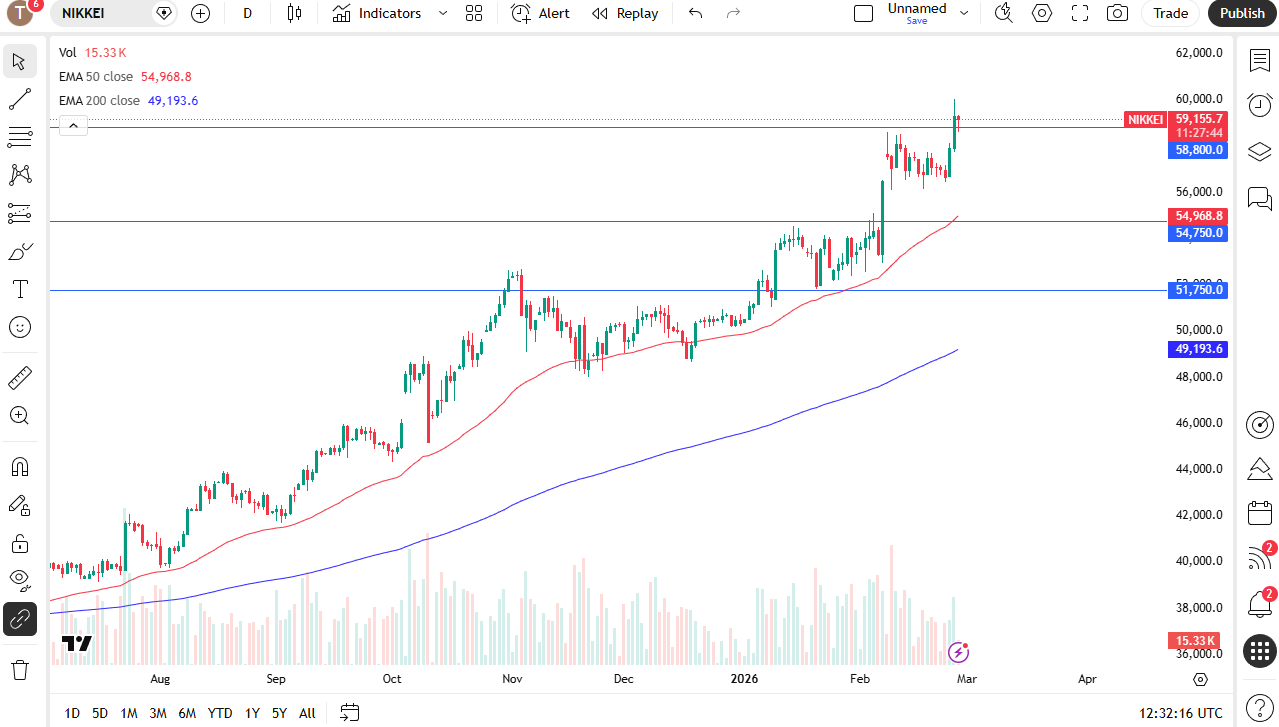
Task: Start bar Replay mode
Action: coord(625,13)
